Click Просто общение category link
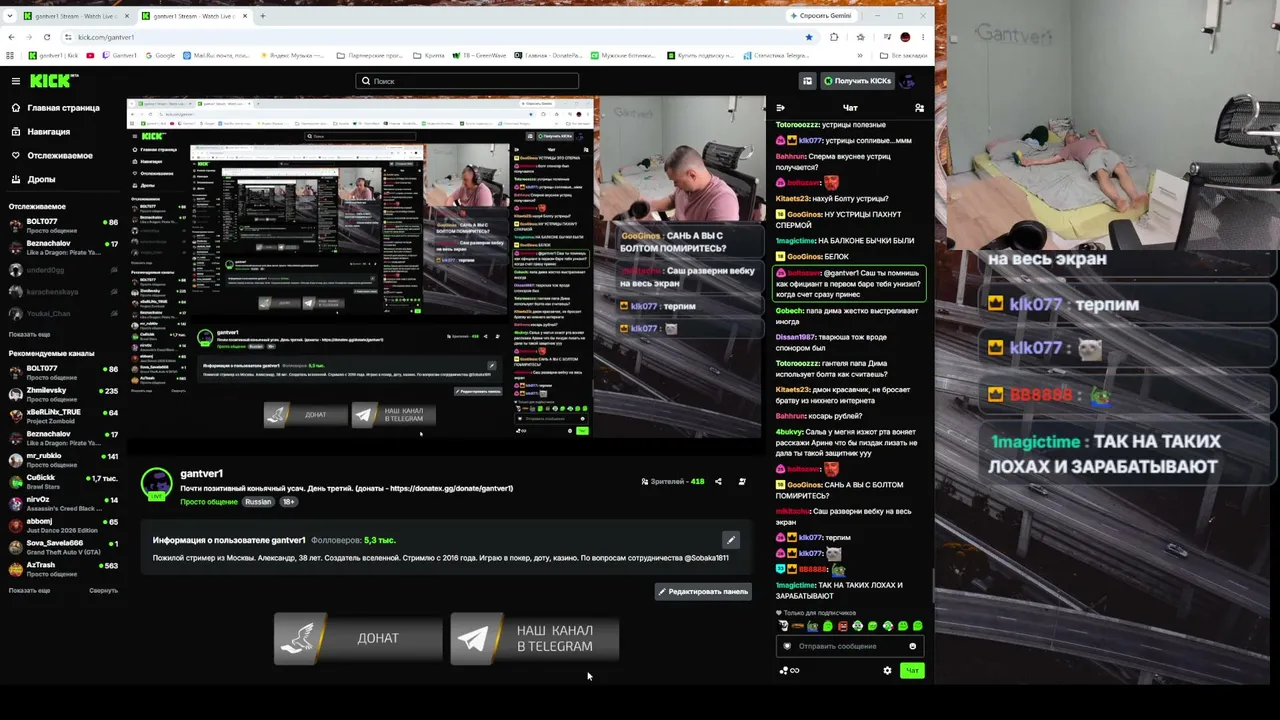Screen dimensions: 1280x720 209,502
